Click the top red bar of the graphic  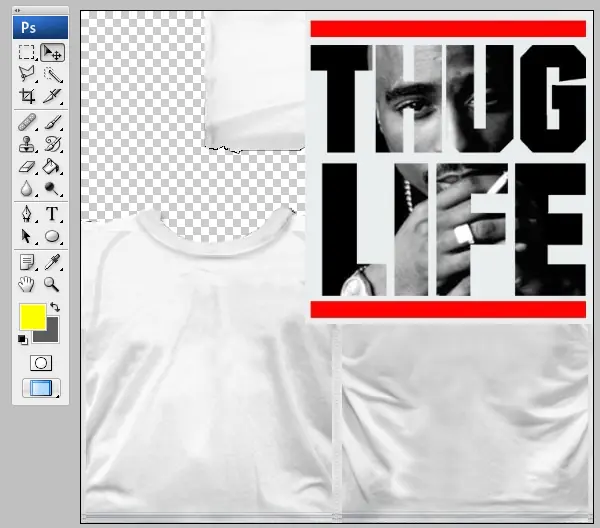tap(448, 29)
